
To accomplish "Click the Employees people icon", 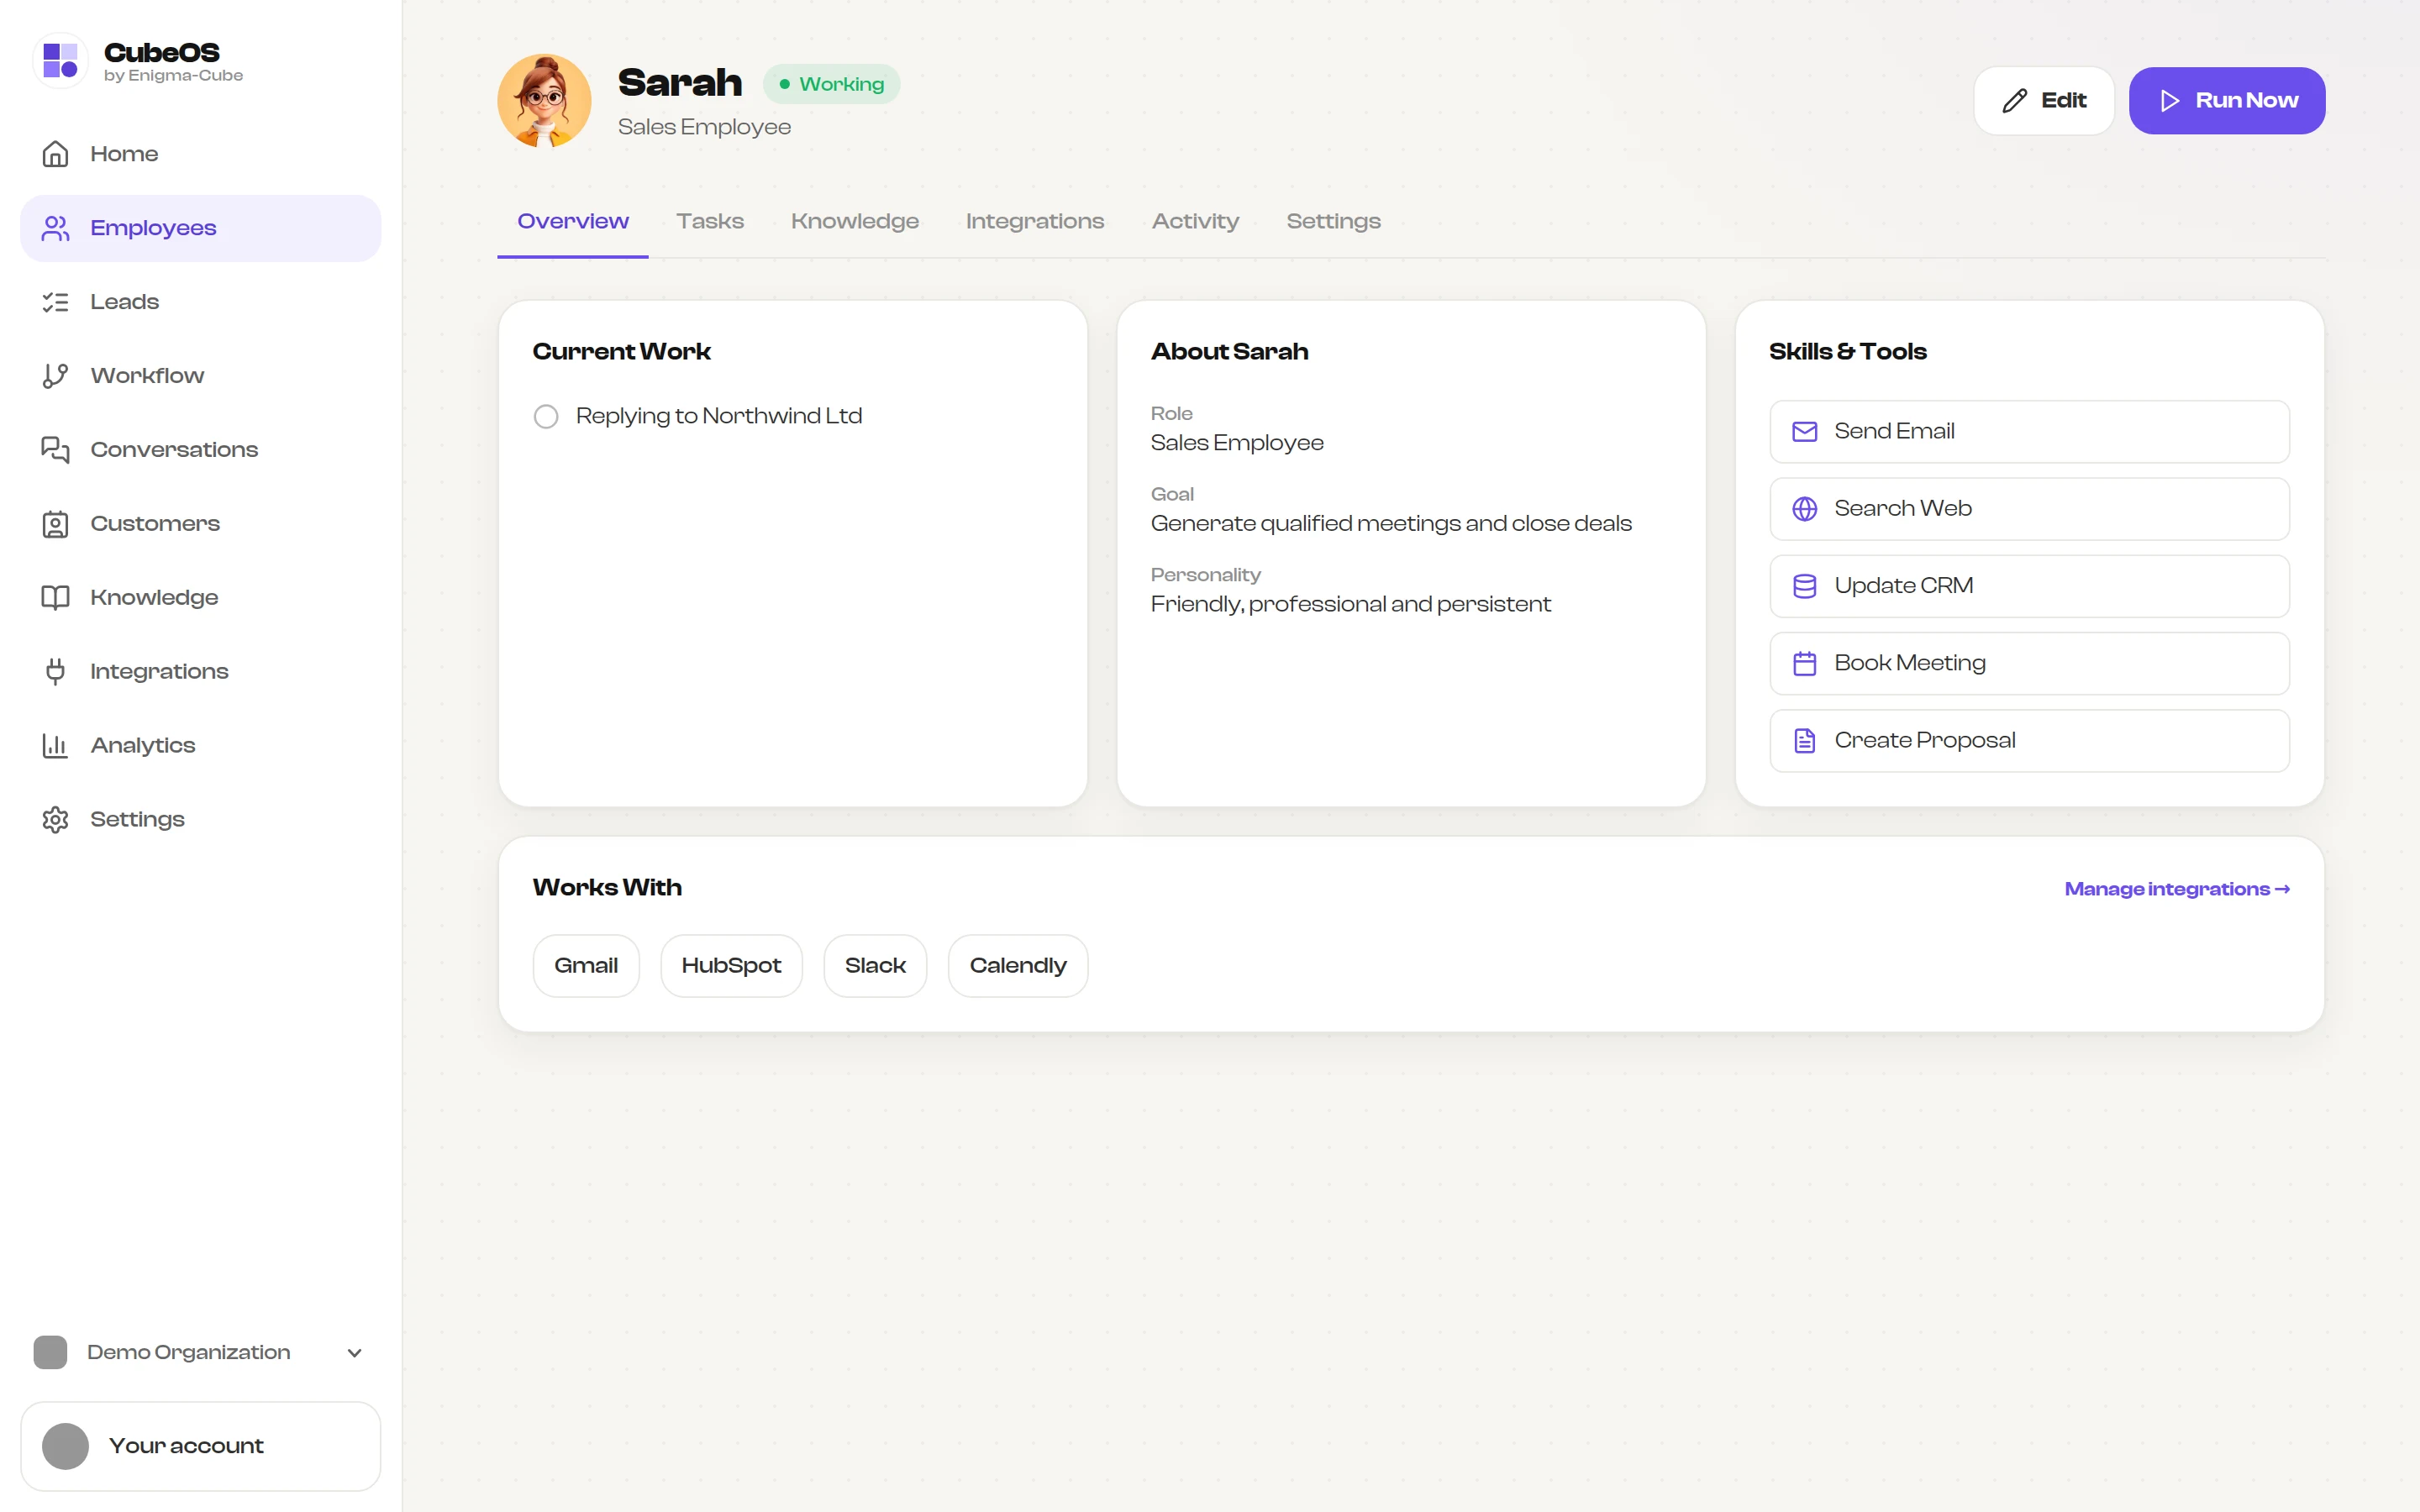I will tap(55, 228).
